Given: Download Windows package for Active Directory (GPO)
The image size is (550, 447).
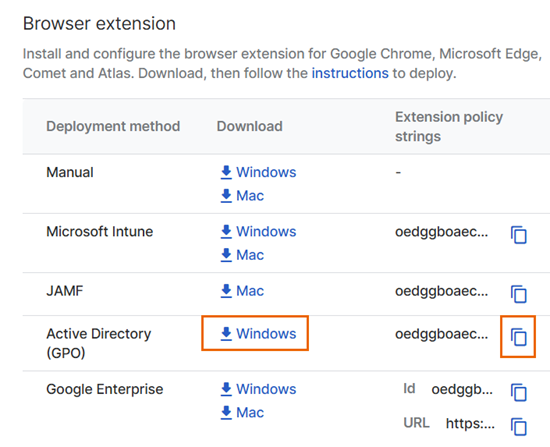Looking at the screenshot, I should click(259, 334).
